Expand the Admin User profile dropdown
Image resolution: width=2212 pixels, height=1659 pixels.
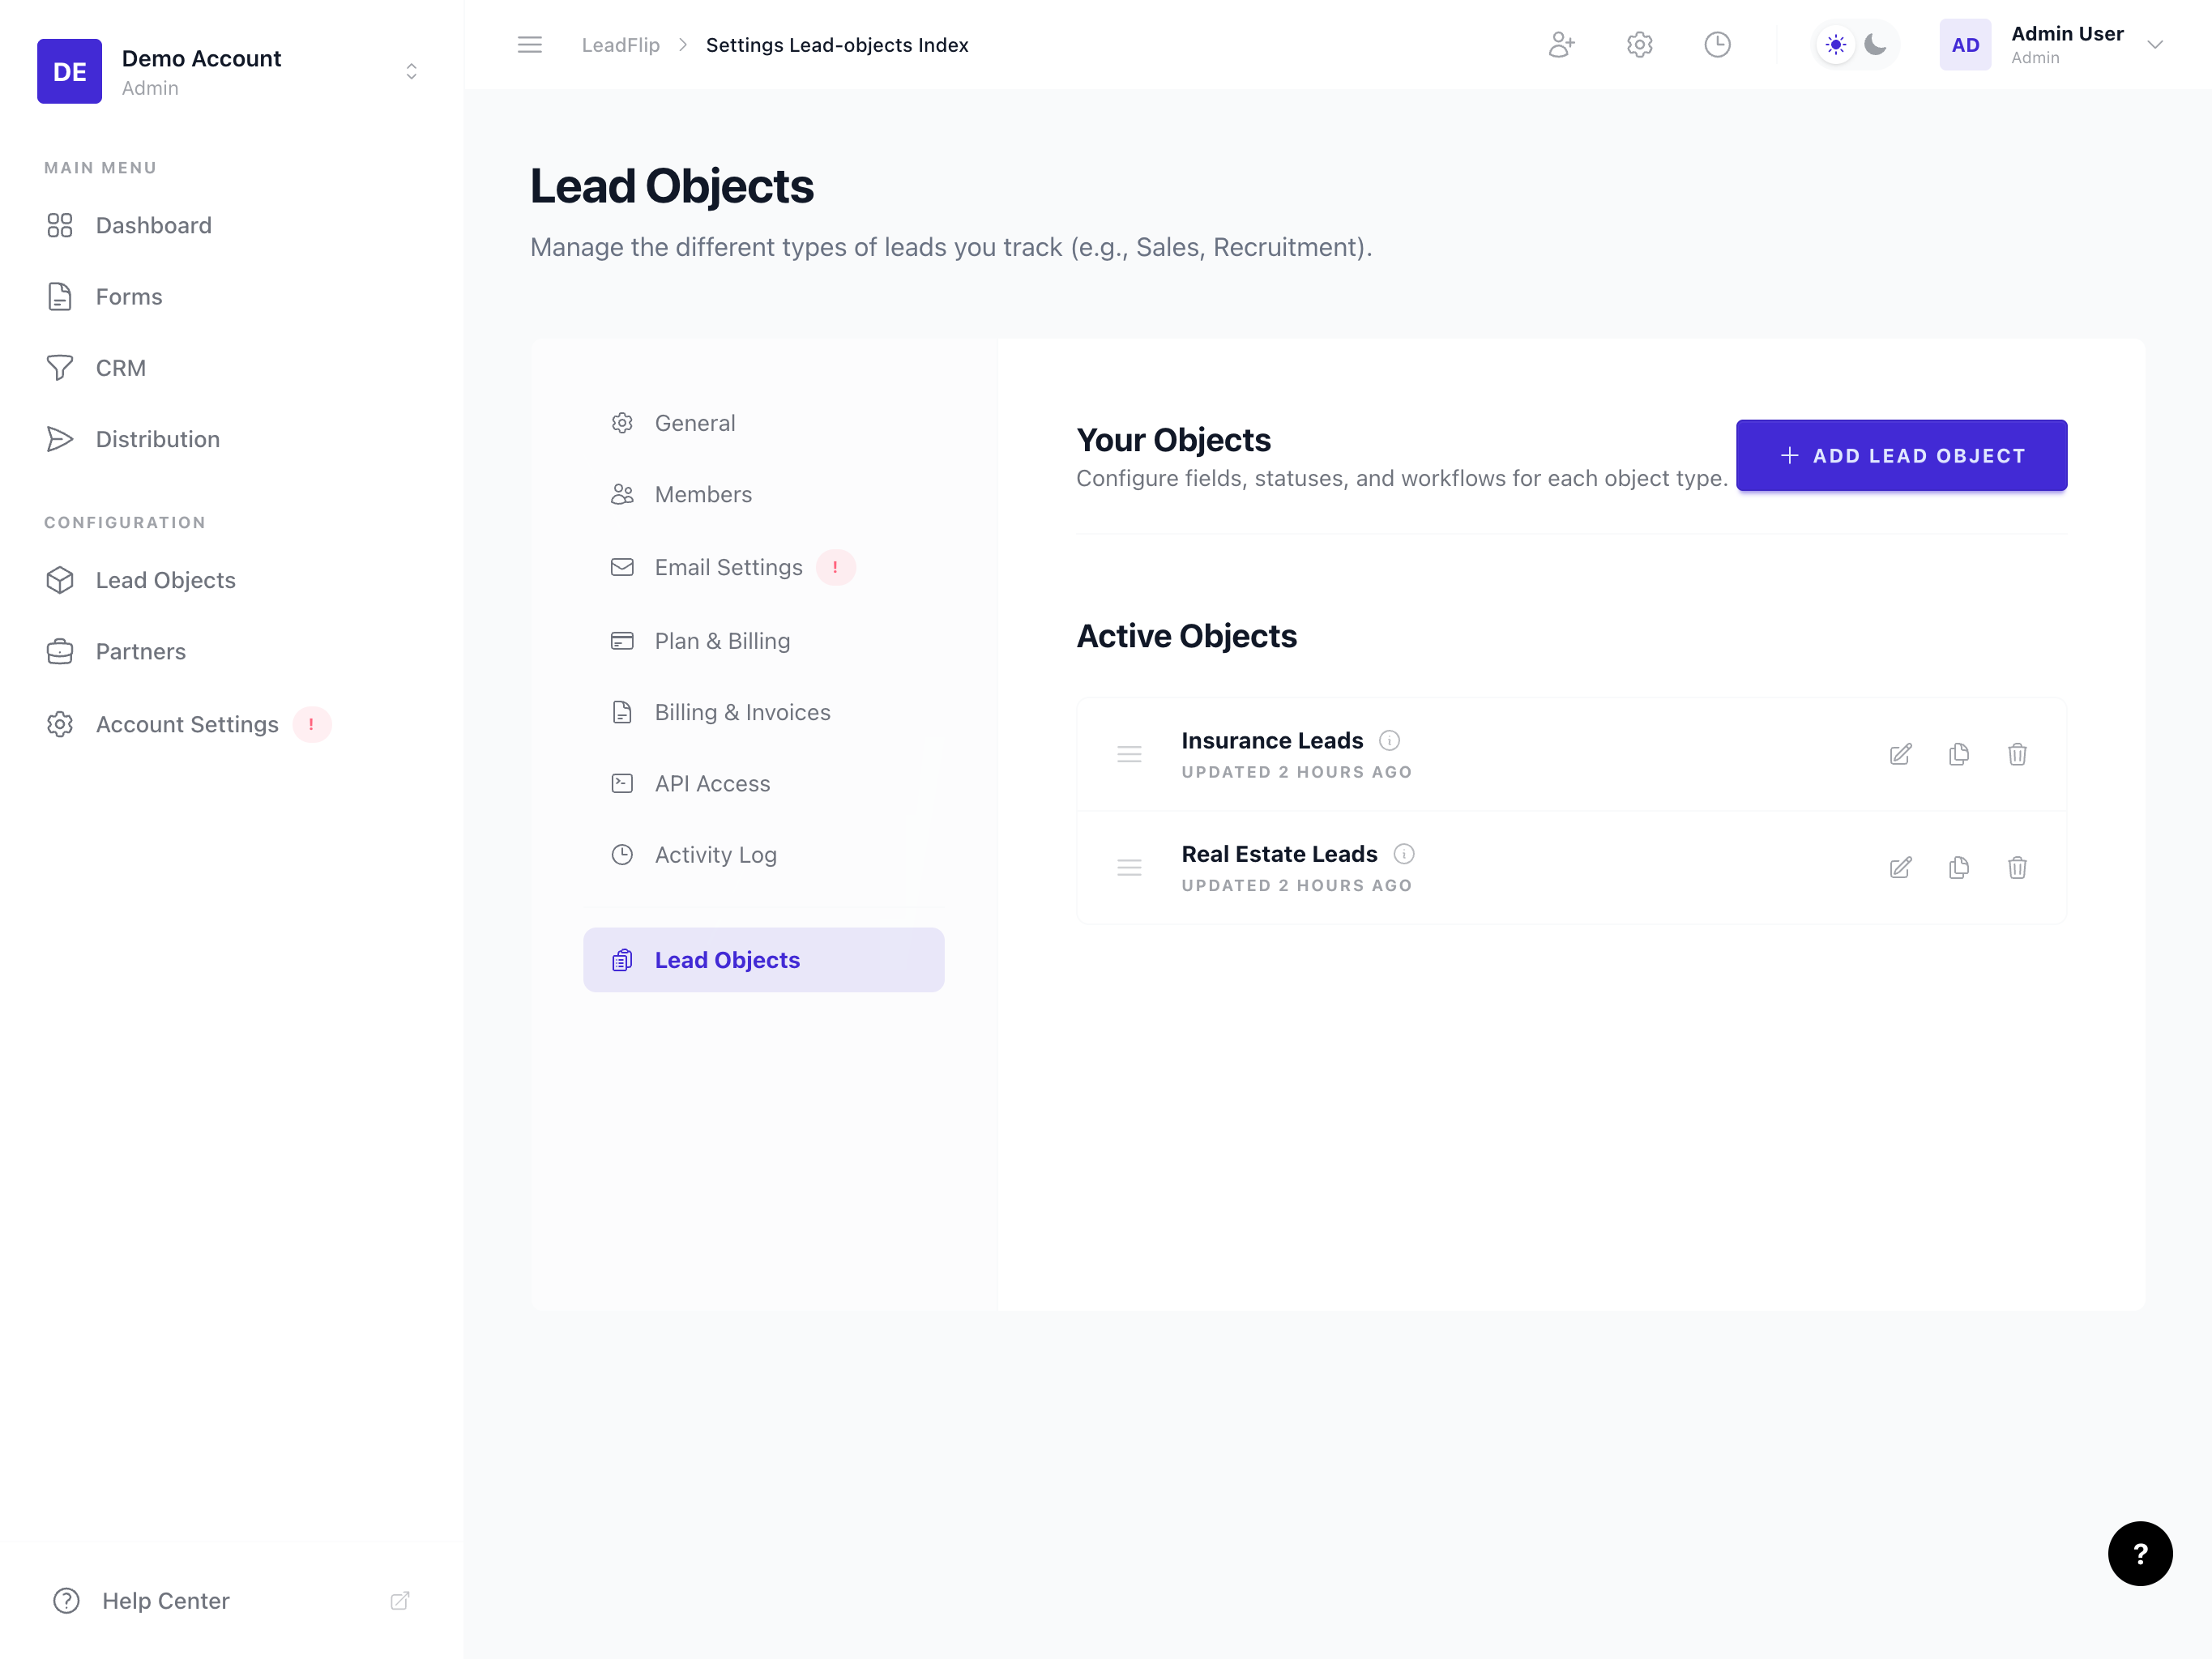point(2154,44)
